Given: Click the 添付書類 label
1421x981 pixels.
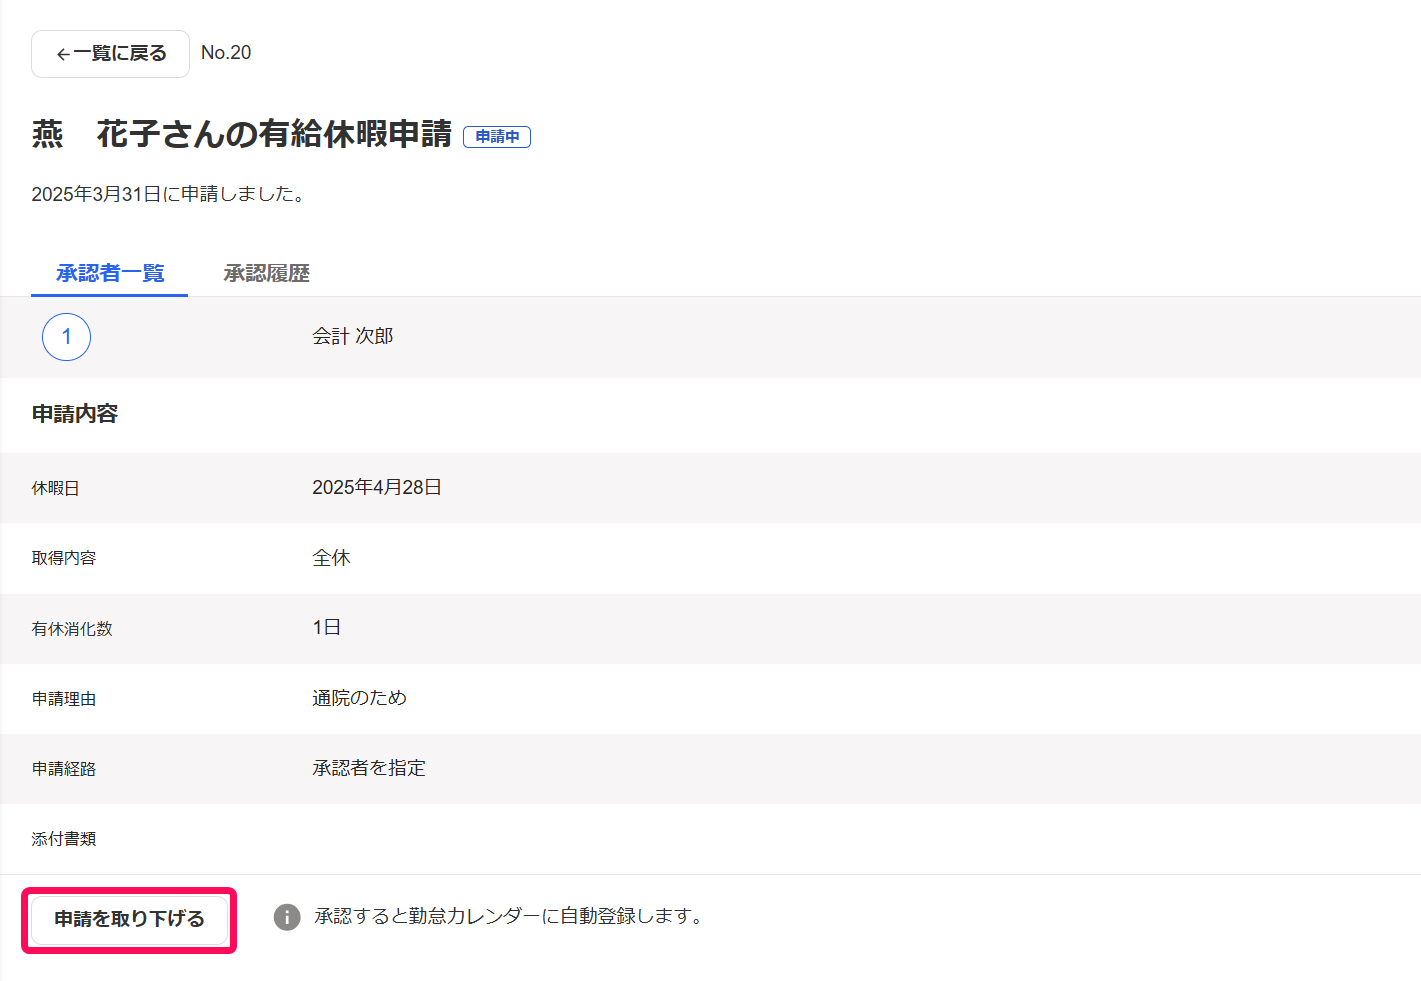Looking at the screenshot, I should click(64, 839).
